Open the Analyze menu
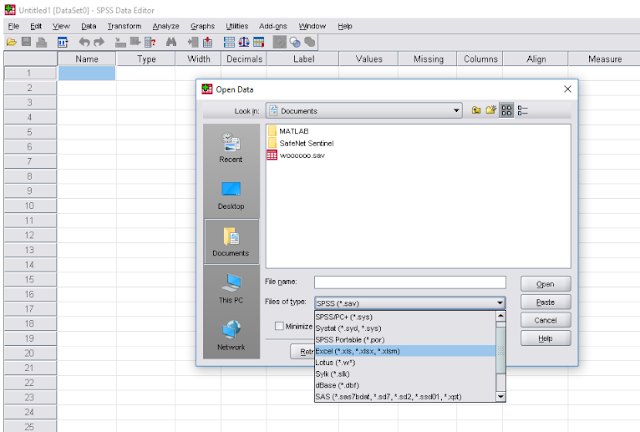This screenshot has width=640, height=432. click(166, 26)
